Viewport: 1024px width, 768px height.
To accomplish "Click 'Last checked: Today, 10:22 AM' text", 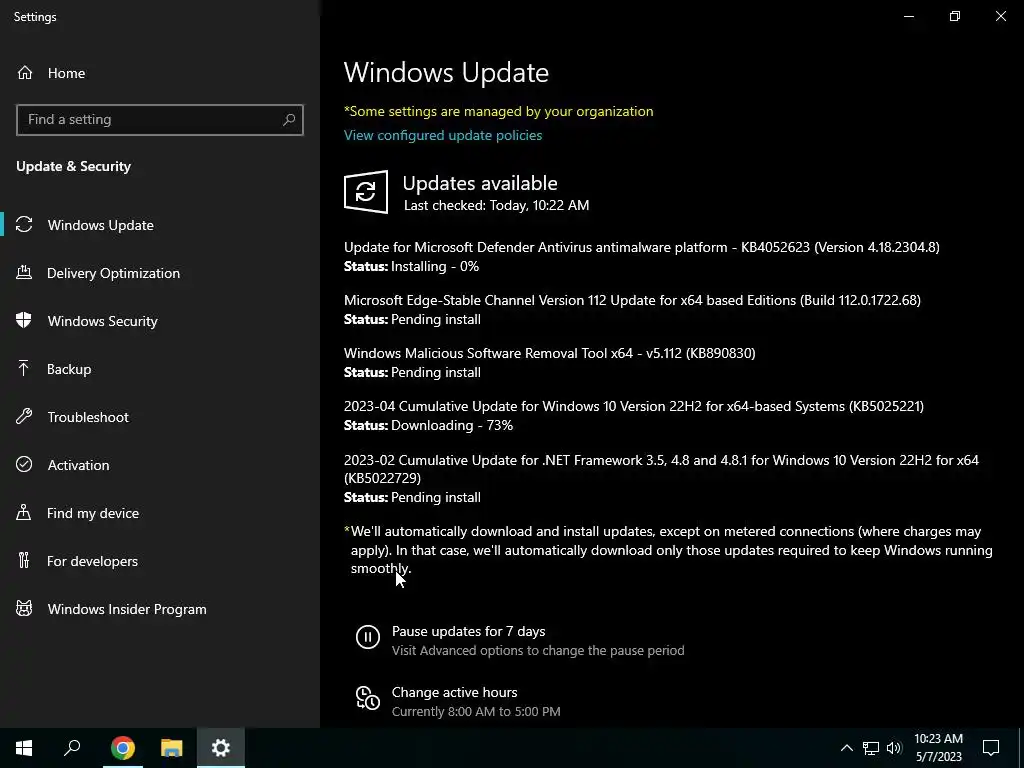I will [x=496, y=205].
